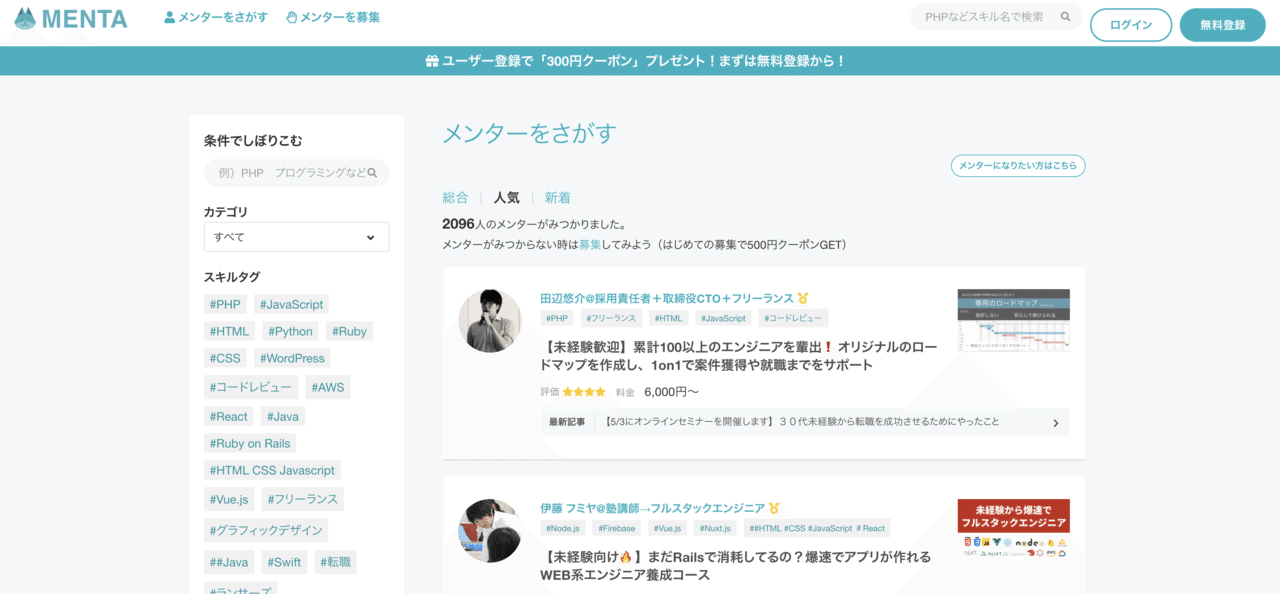1280x594 pixels.
Task: Click ##HTML #CSS #JavaScript # React tag
Action: [817, 528]
